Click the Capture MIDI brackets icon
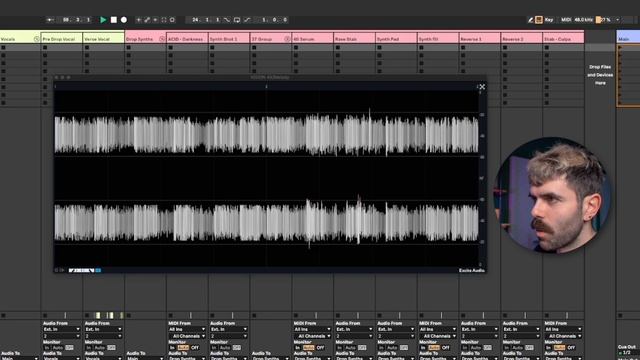Viewport: 640px width, 360px height. 164,20
